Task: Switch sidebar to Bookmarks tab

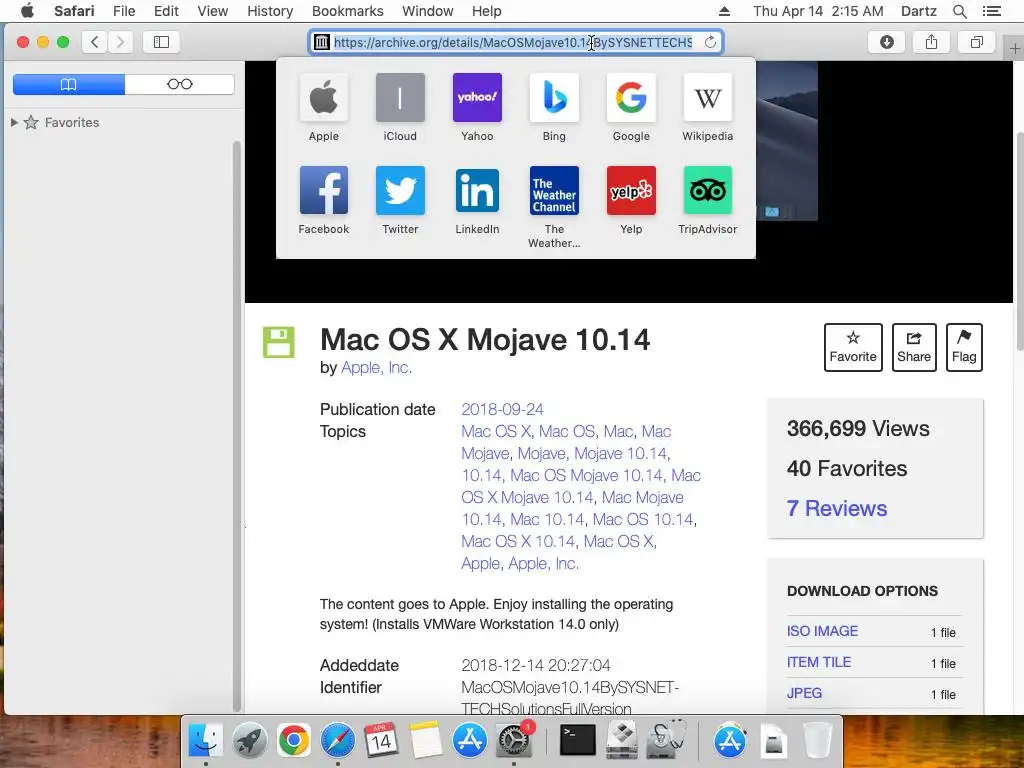Action: 69,84
